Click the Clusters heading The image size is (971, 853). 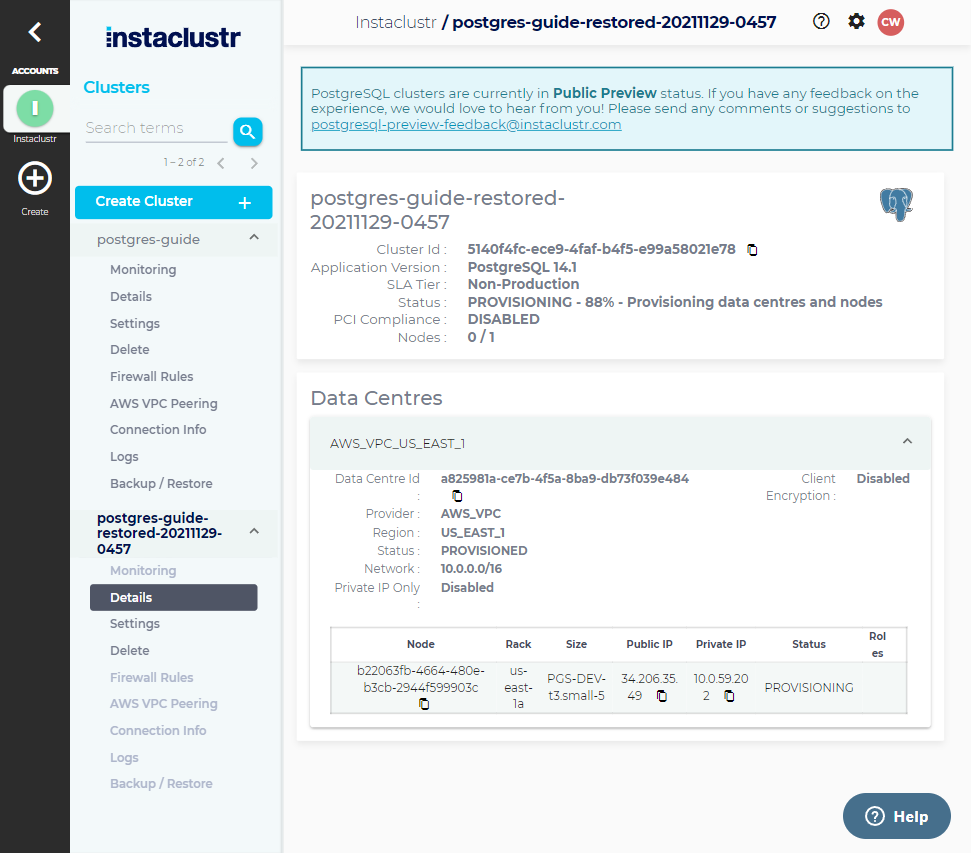pos(116,87)
